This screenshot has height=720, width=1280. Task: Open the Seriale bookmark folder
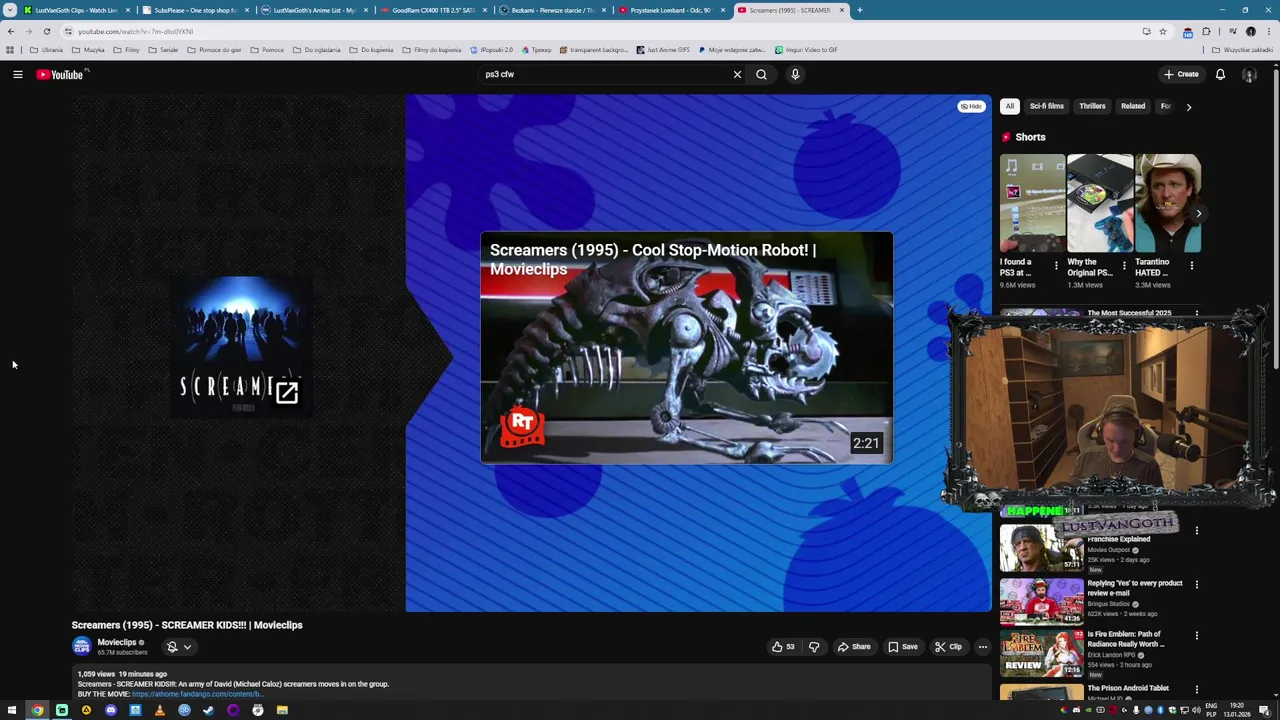click(x=163, y=50)
